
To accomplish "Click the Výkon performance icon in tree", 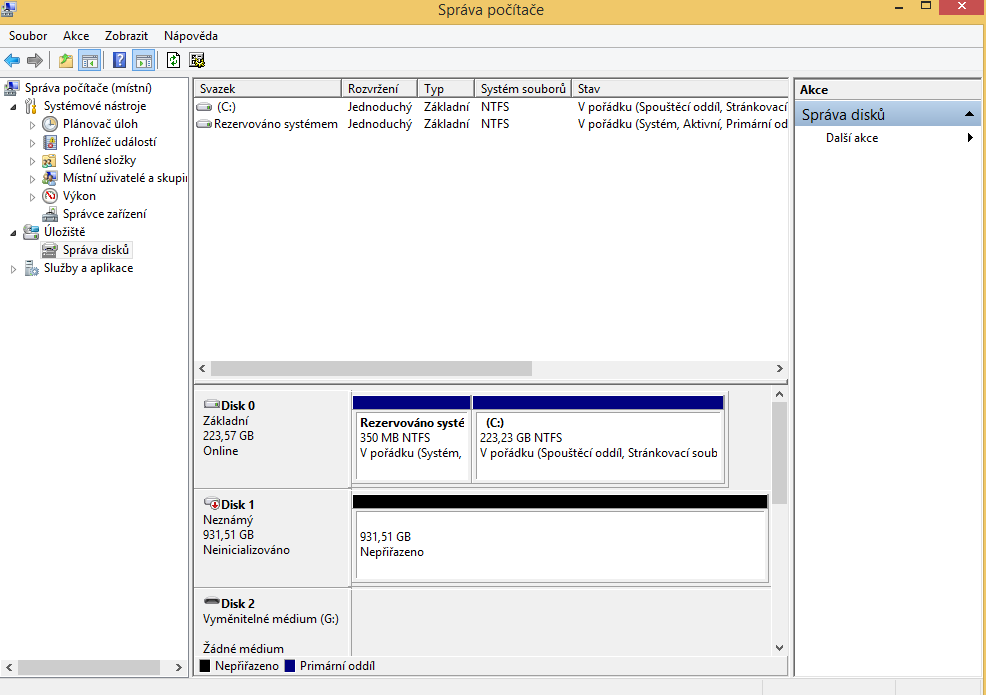I will click(x=50, y=196).
